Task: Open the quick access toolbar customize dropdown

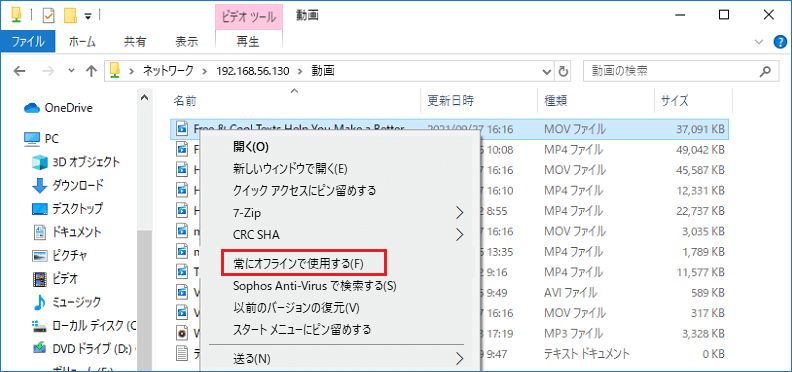Action: click(x=87, y=16)
